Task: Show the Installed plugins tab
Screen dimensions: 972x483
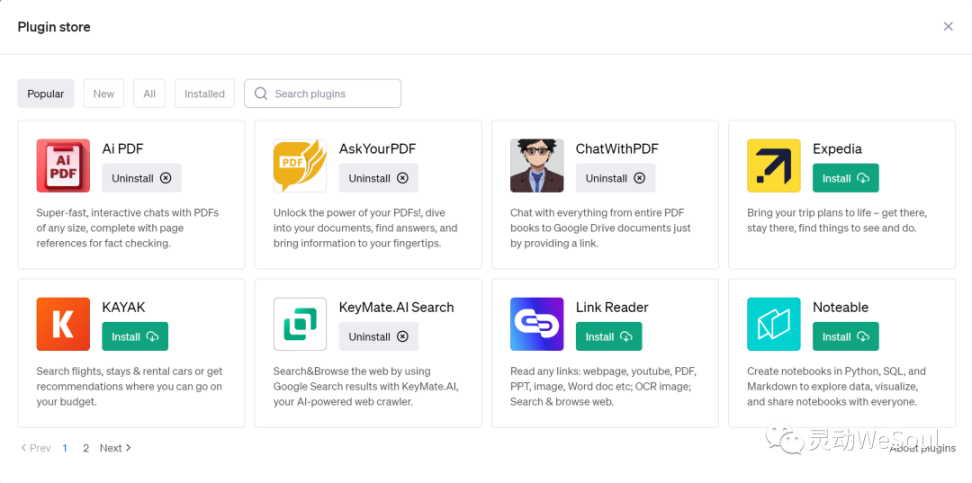Action: pyautogui.click(x=205, y=94)
